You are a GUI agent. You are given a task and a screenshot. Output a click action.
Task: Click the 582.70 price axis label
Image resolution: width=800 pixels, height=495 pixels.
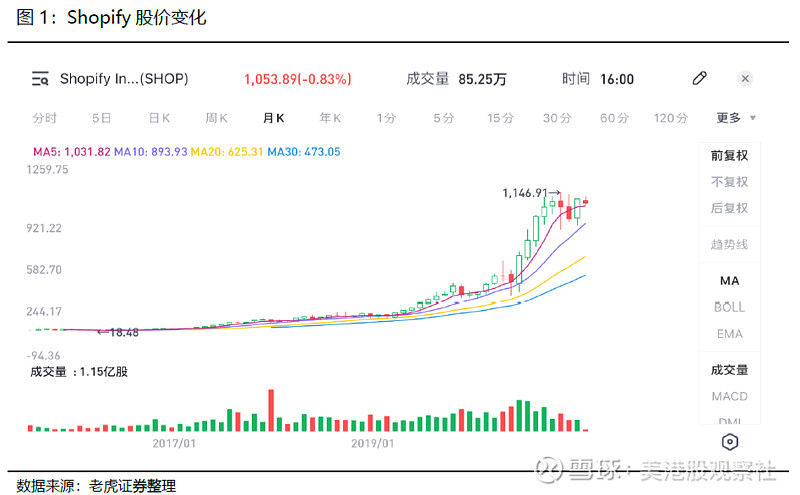[44, 270]
